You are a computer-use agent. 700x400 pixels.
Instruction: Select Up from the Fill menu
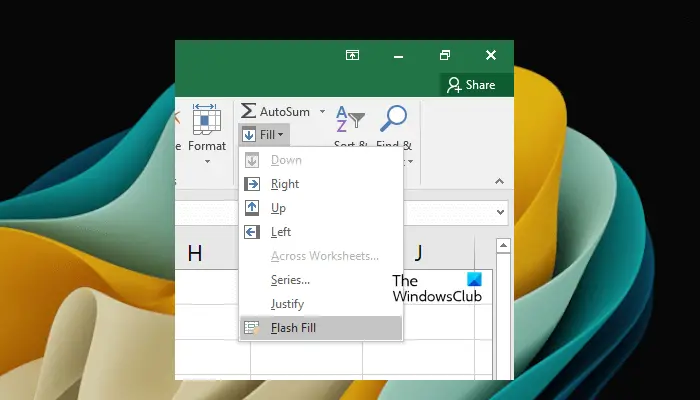pyautogui.click(x=321, y=208)
